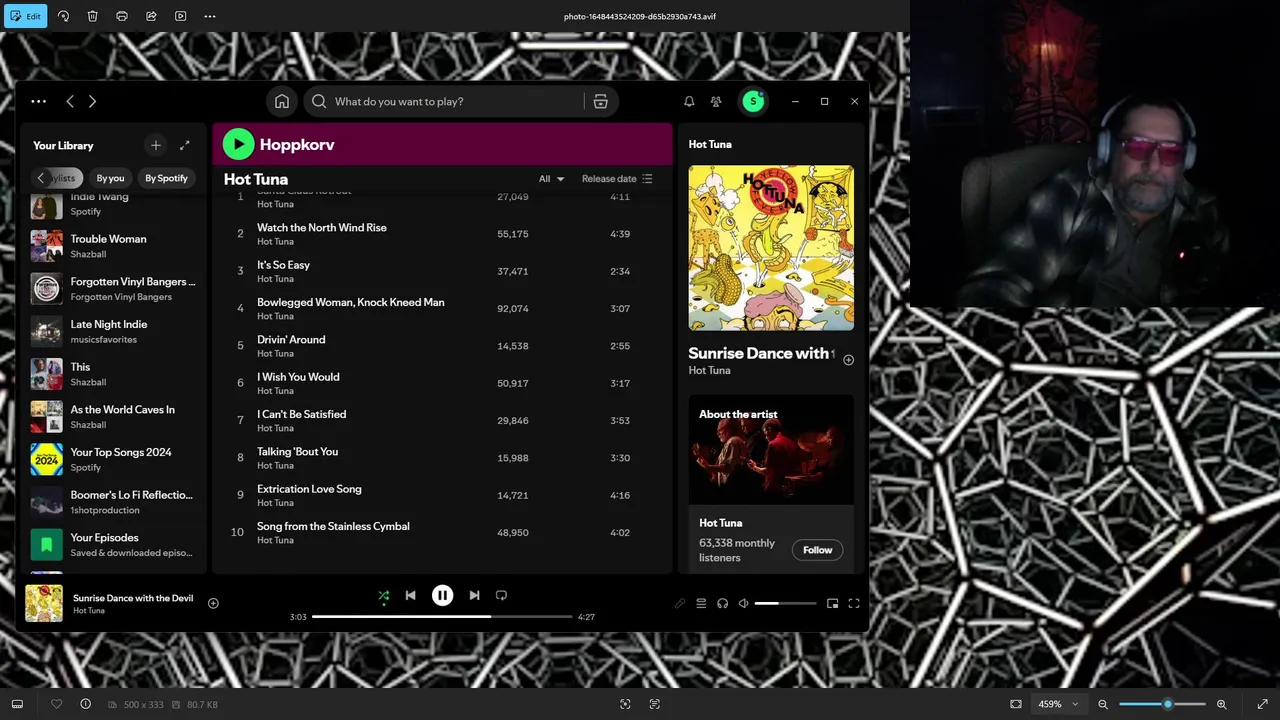Click About the artist photo
This screenshot has height=720, width=1280.
tap(771, 450)
